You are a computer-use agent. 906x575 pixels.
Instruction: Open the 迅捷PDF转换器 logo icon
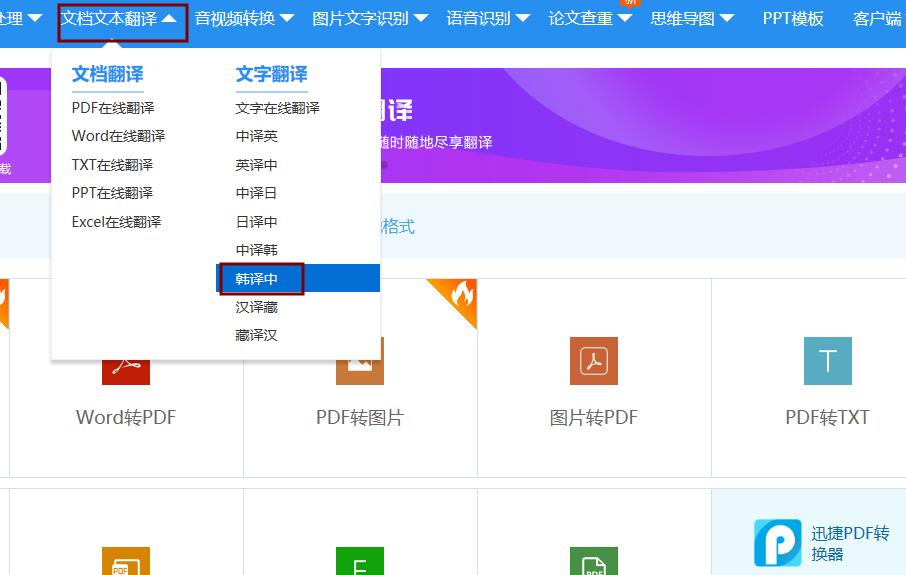point(778,543)
